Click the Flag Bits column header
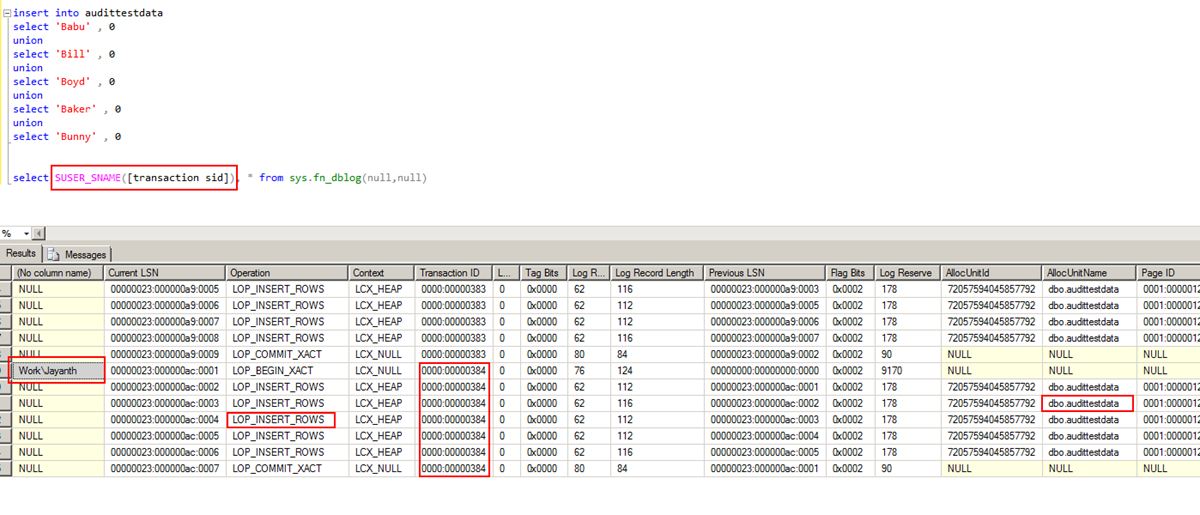The image size is (1200, 515). click(851, 272)
